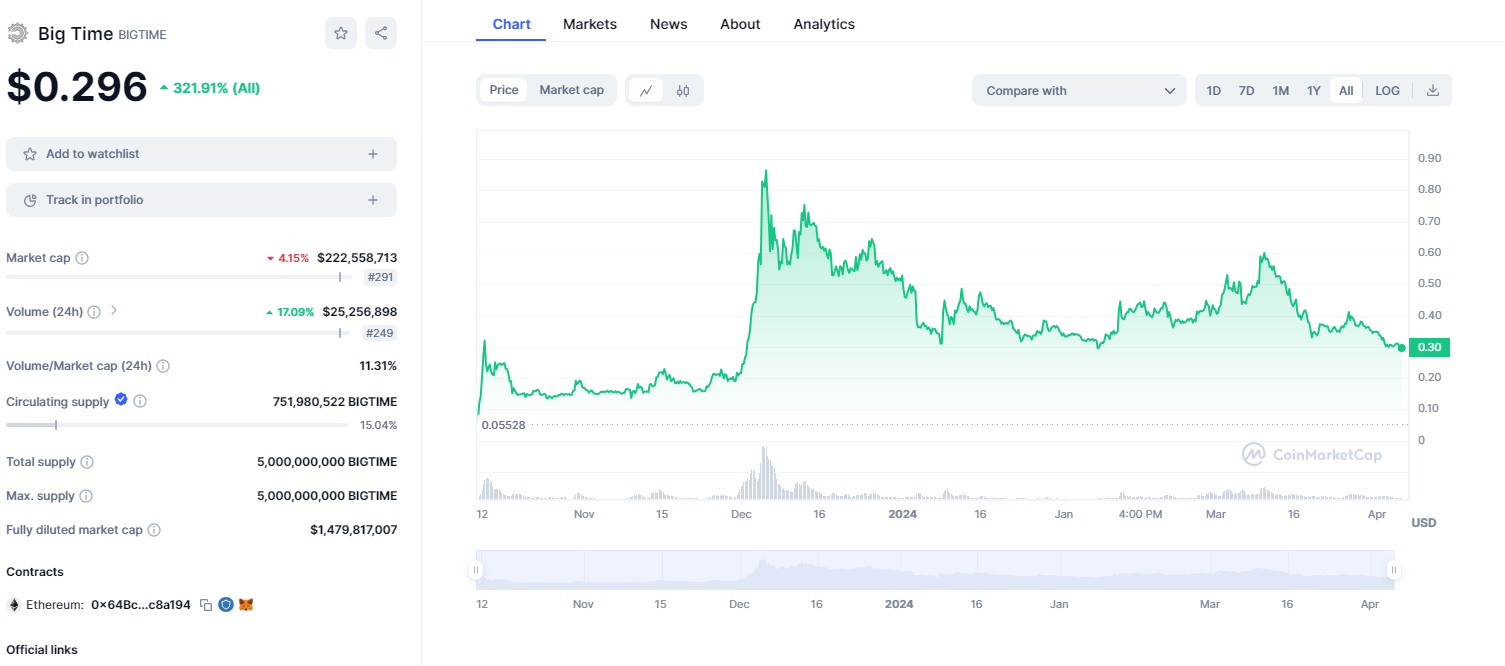Show Max. supply info icon
The image size is (1505, 666).
click(86, 496)
